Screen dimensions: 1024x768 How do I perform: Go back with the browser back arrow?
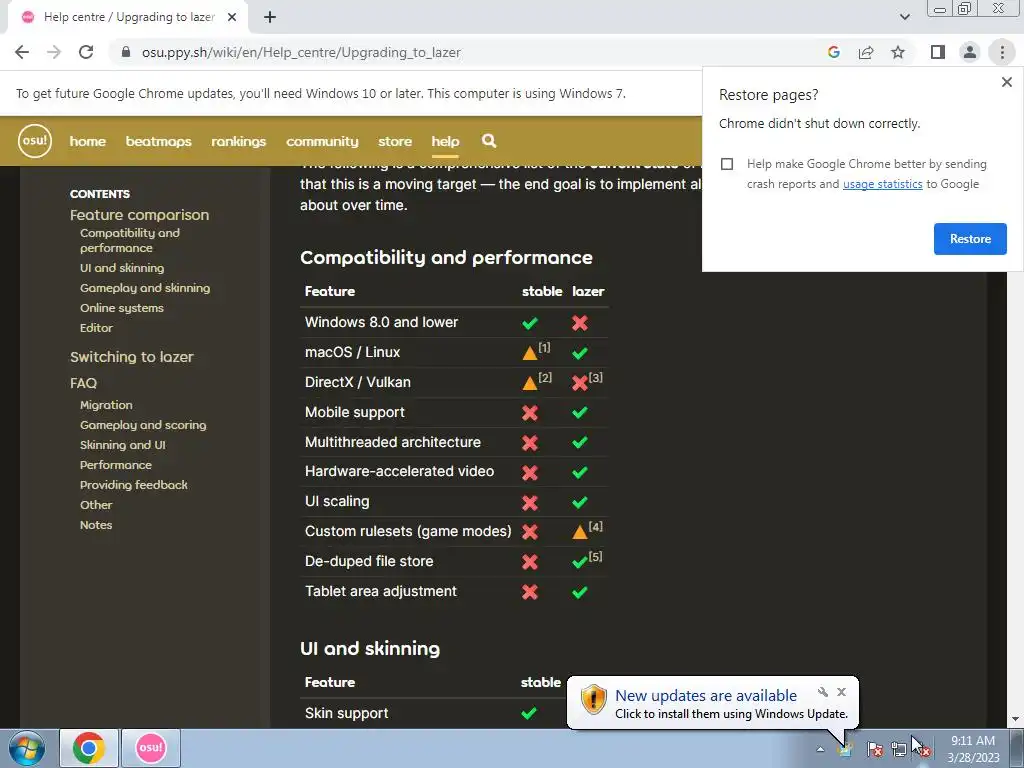[22, 52]
